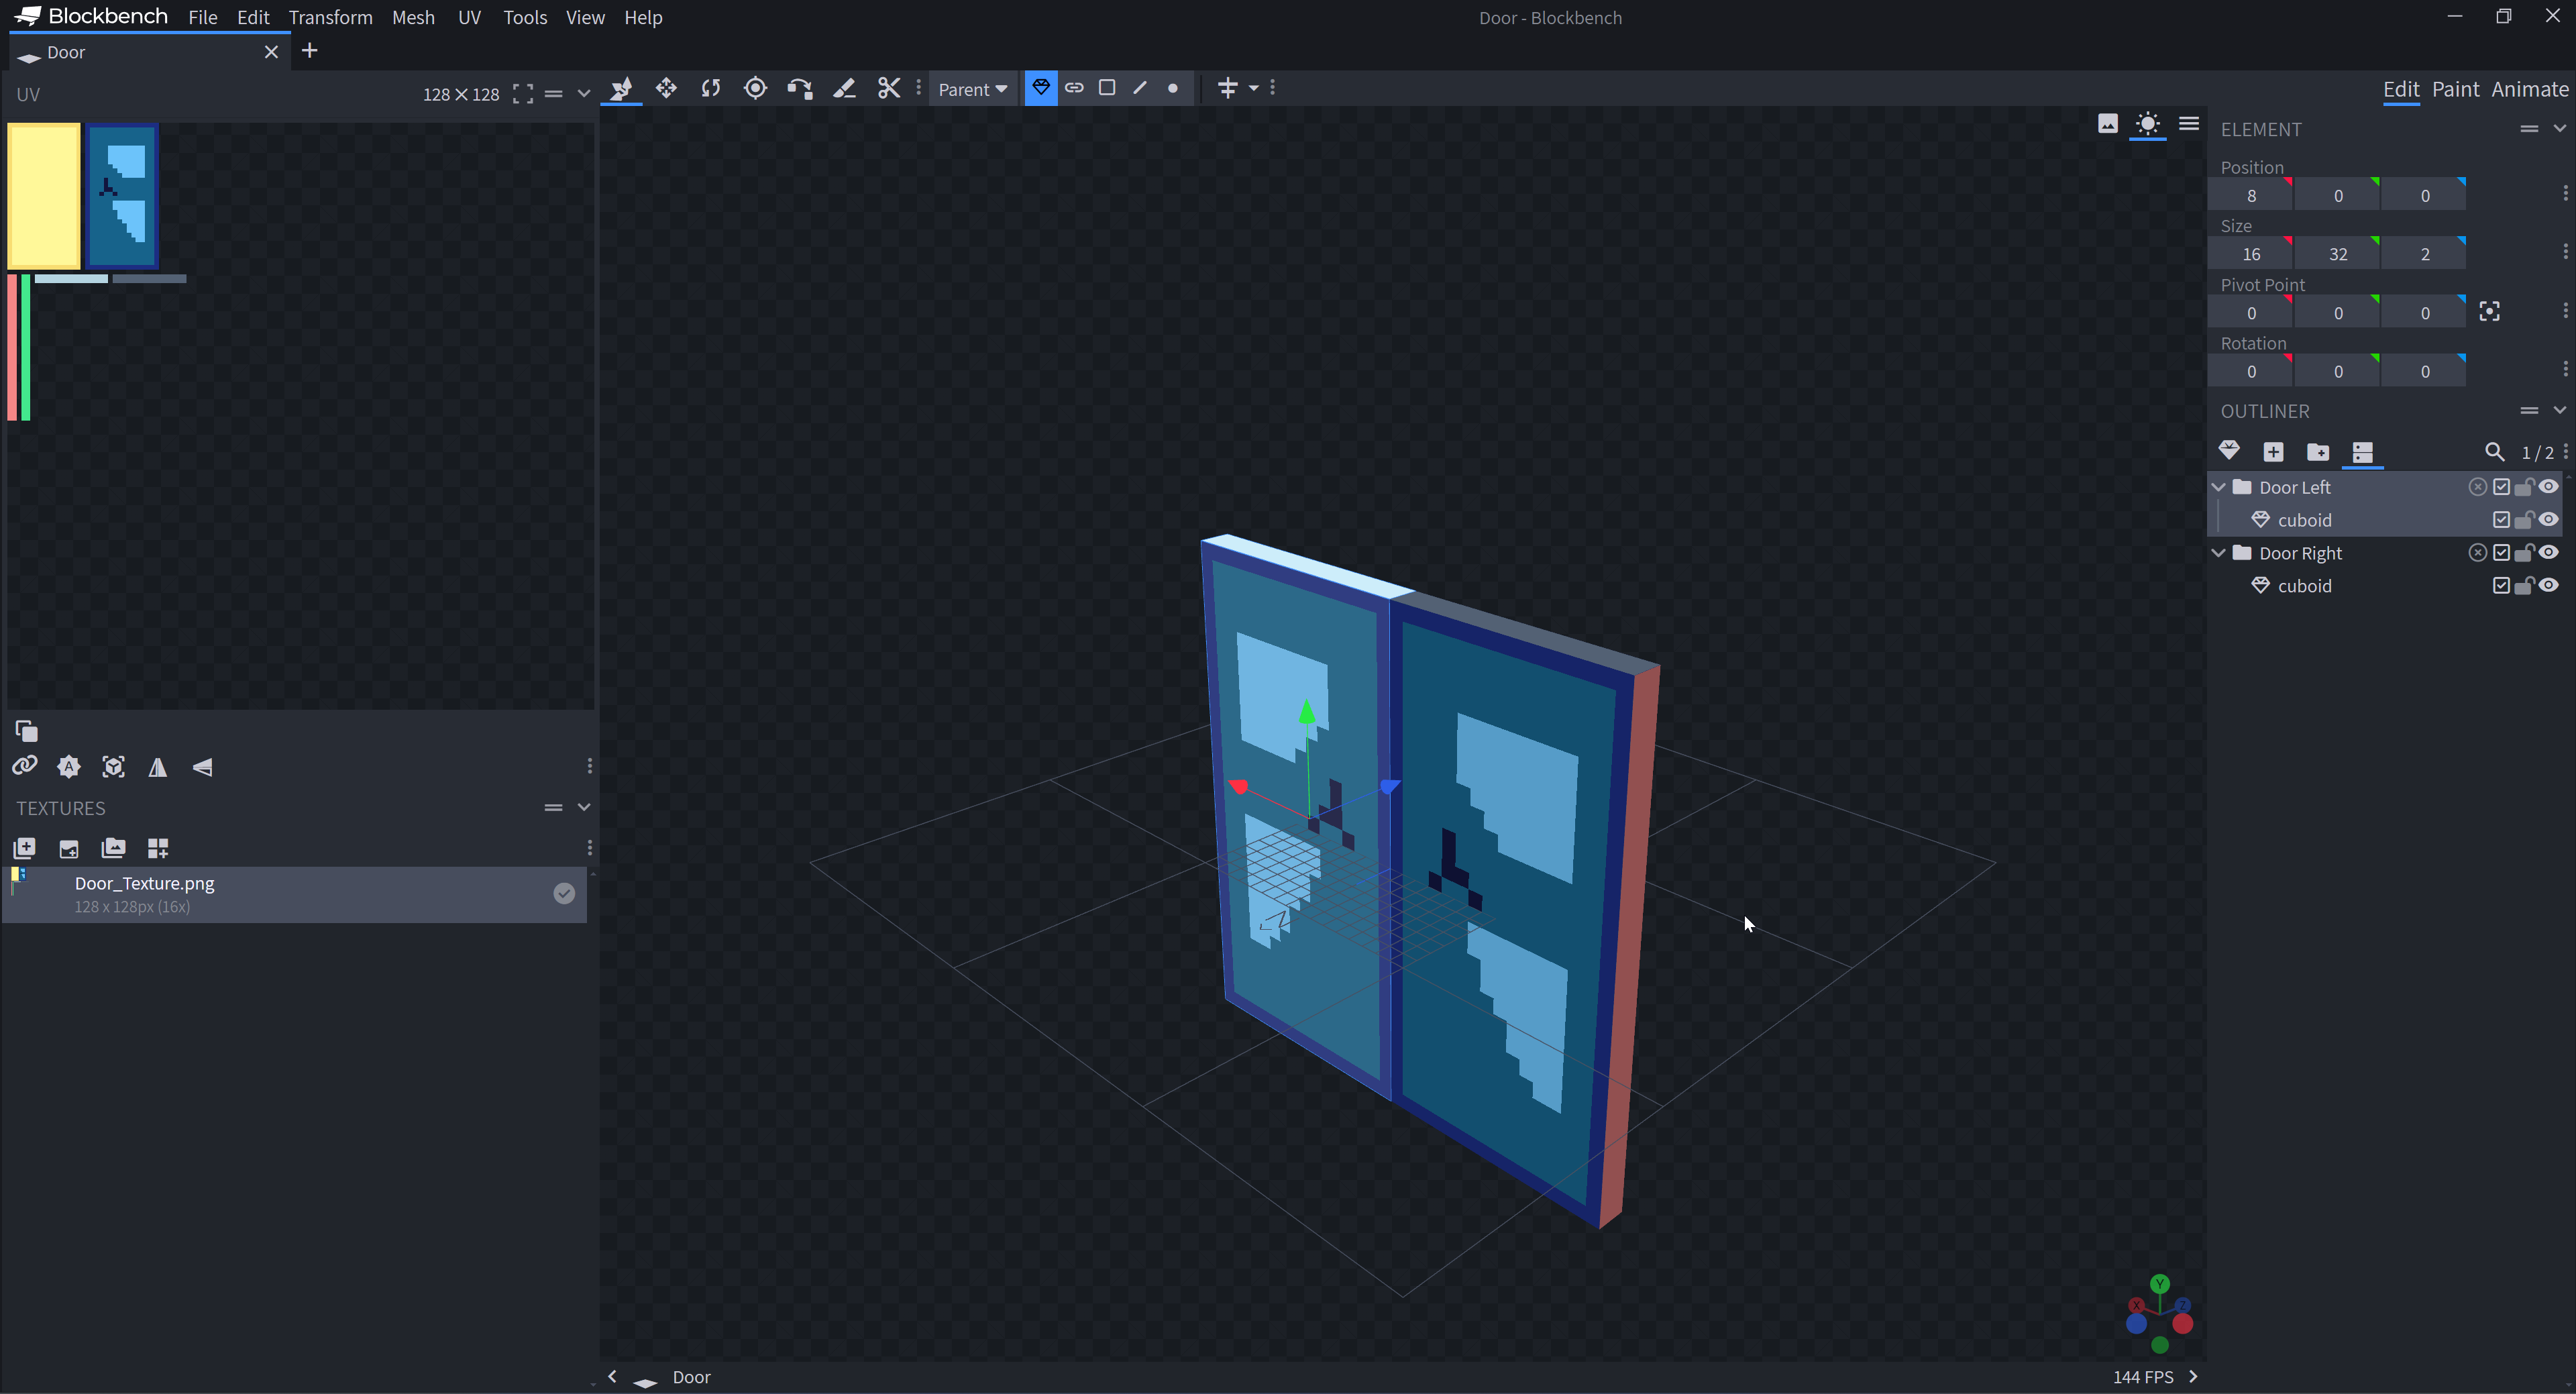Choose face selection mode square icon
The image size is (2576, 1394).
coord(1107,88)
